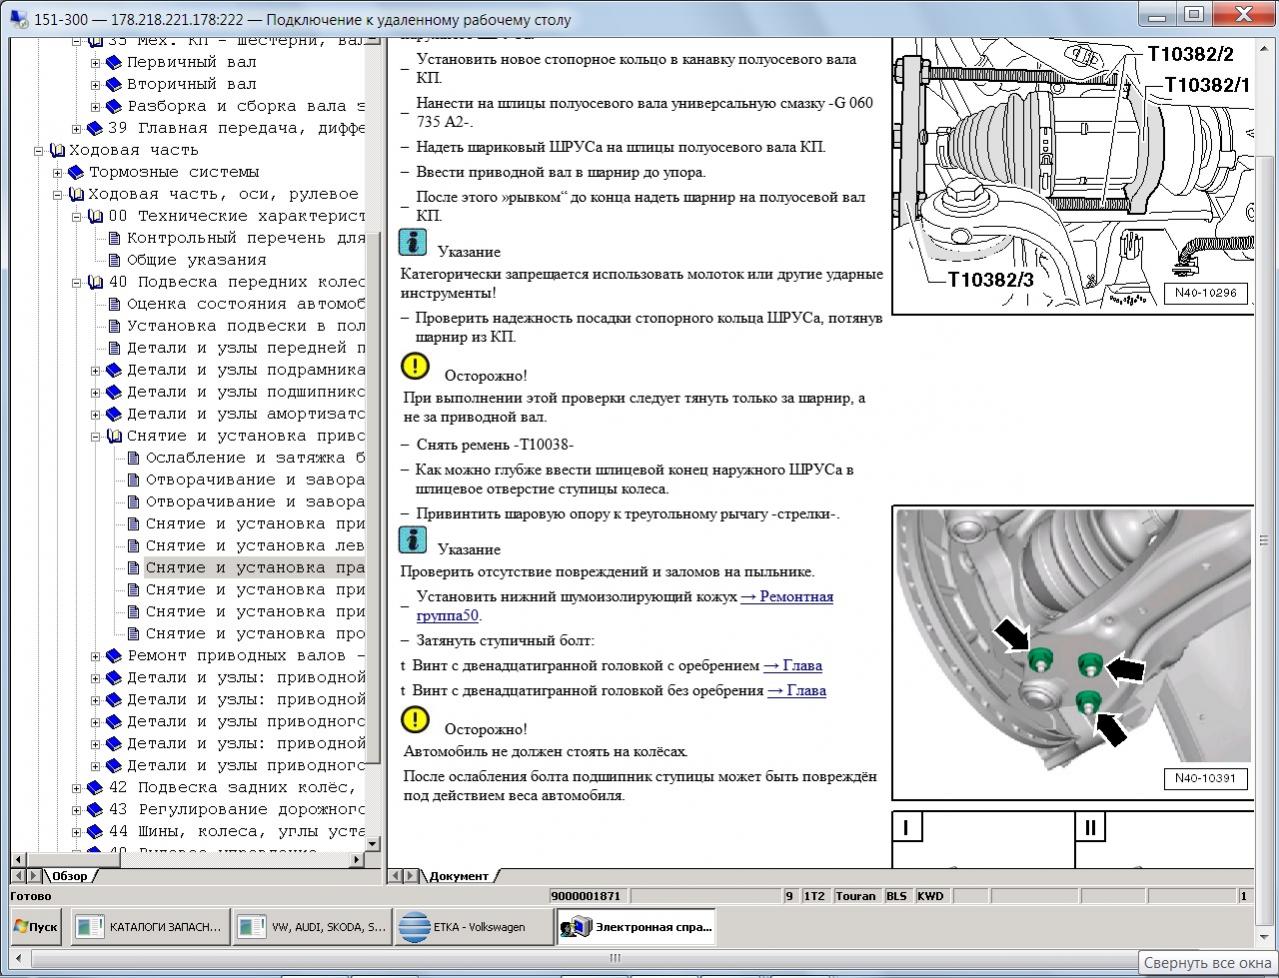Screen dimensions: 1279x978
Task: Open the Пуск start button
Action: (36, 927)
